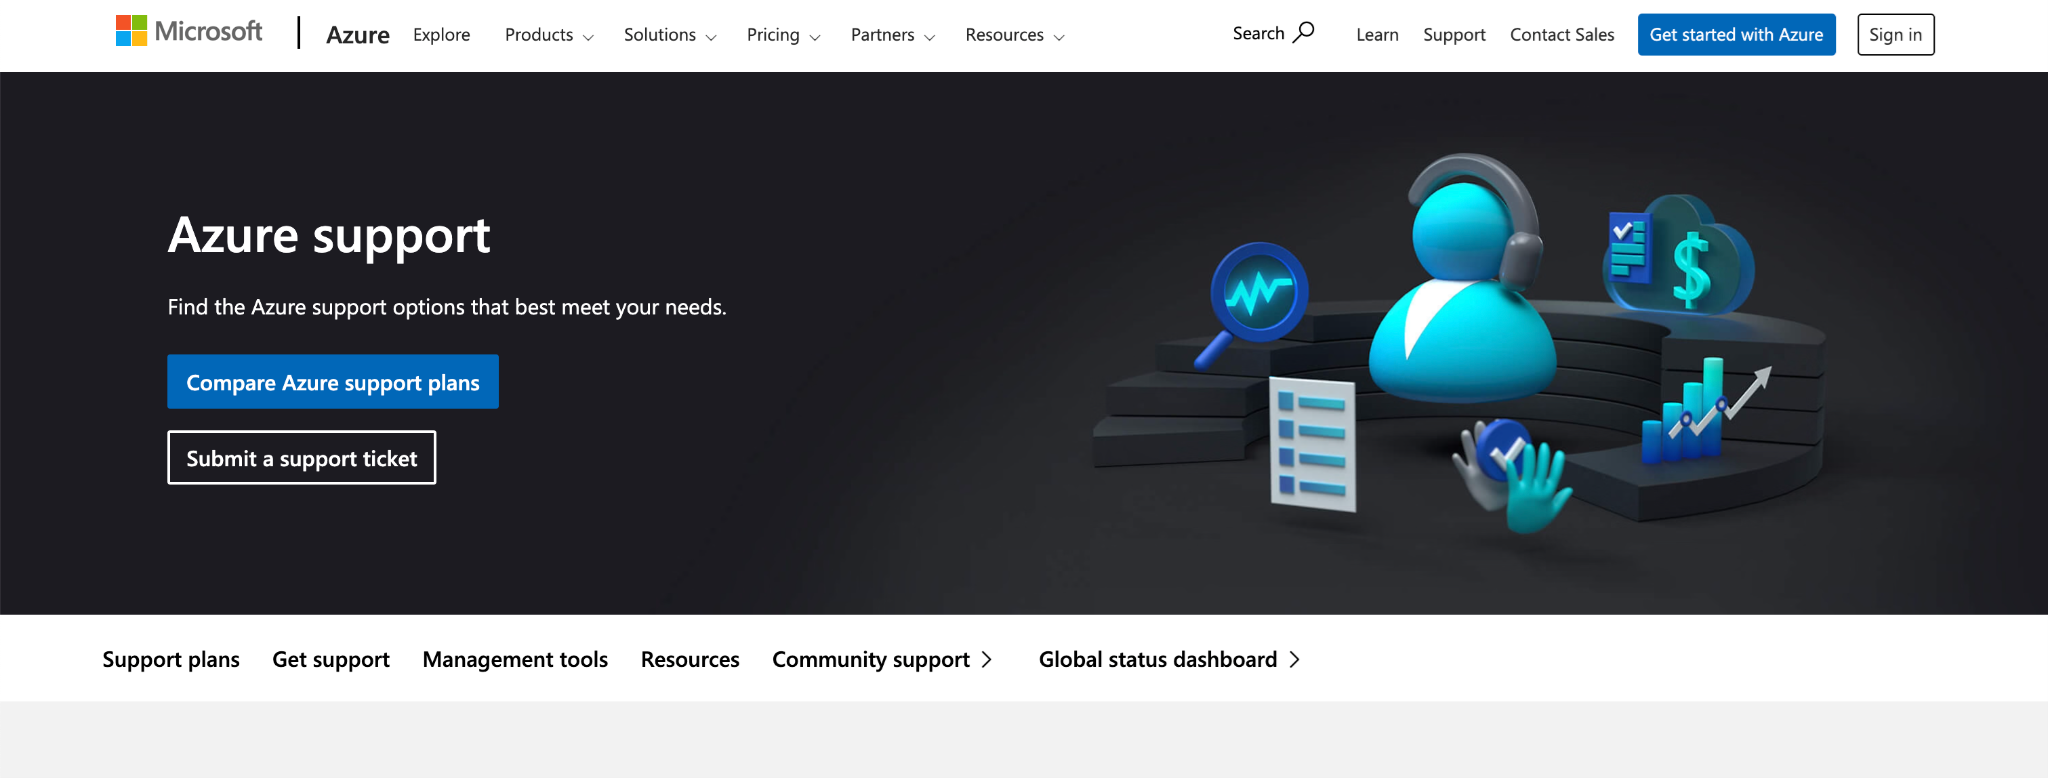
Task: Expand the Products dropdown
Action: point(549,35)
